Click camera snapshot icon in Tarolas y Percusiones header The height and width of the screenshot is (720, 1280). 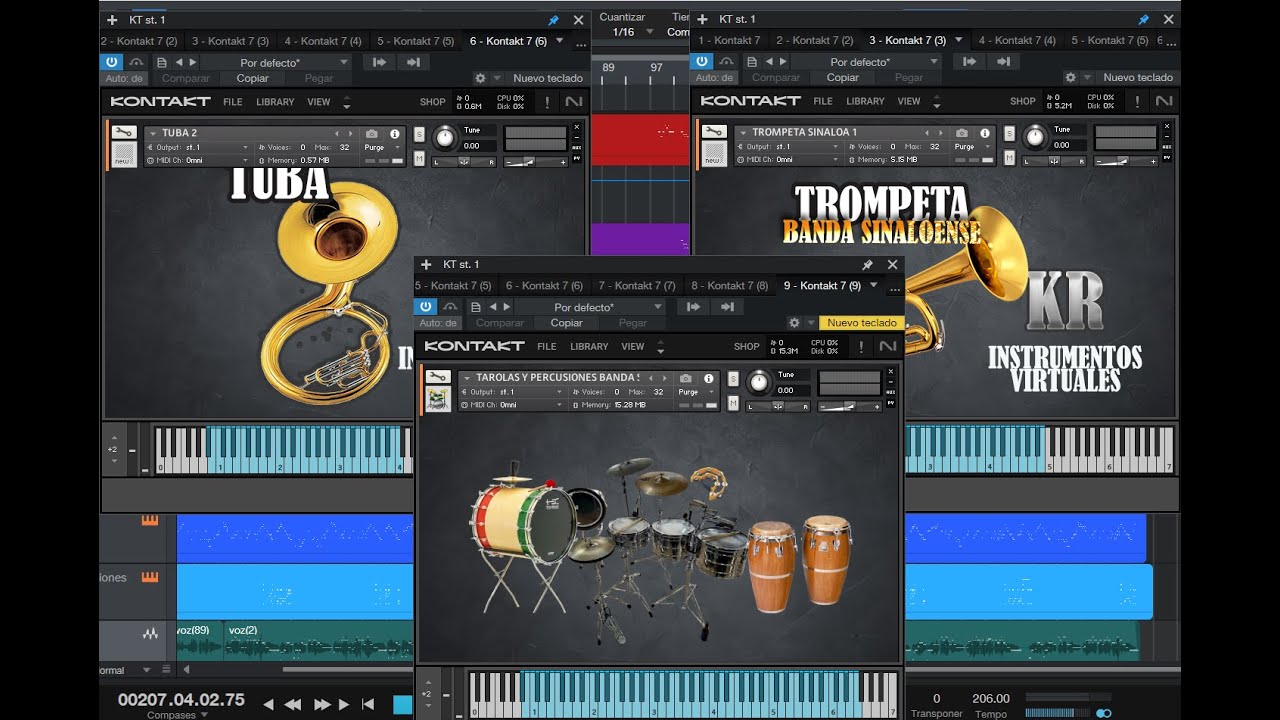686,379
